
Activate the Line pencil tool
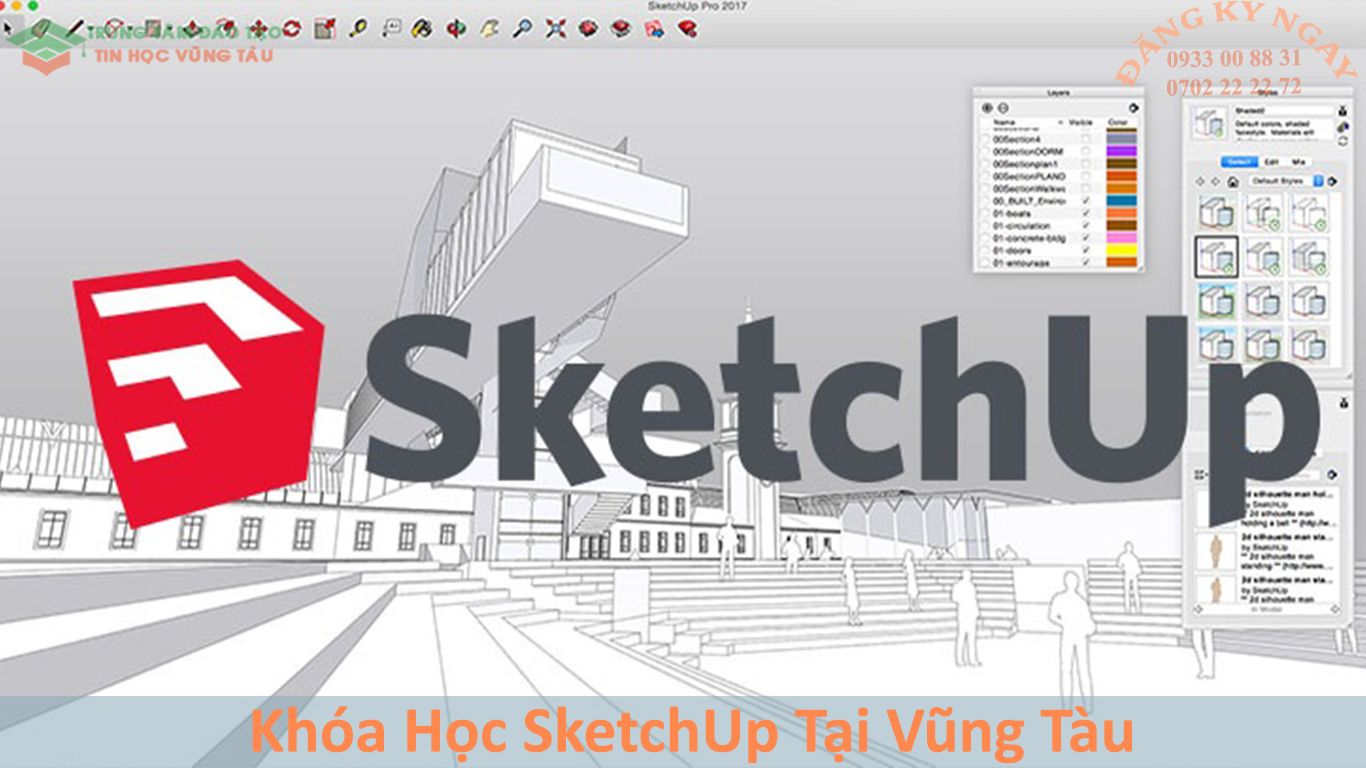76,28
